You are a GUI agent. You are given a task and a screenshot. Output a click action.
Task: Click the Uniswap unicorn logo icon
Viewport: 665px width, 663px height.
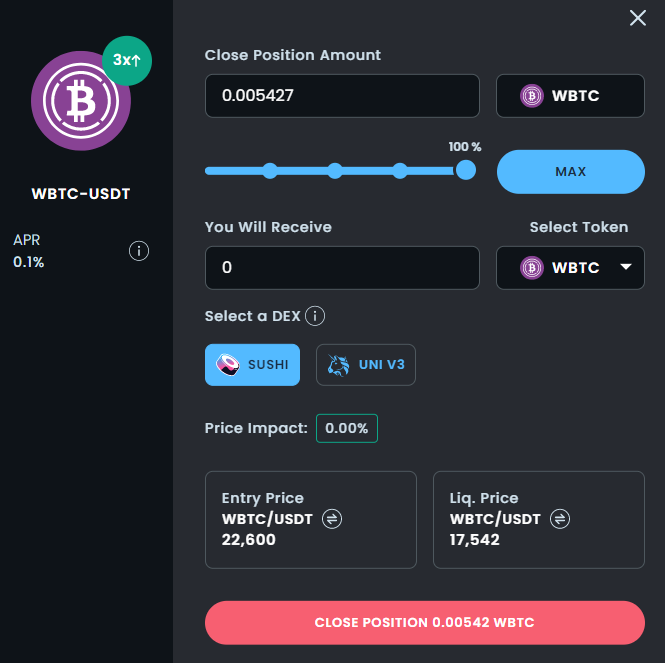[x=338, y=365]
